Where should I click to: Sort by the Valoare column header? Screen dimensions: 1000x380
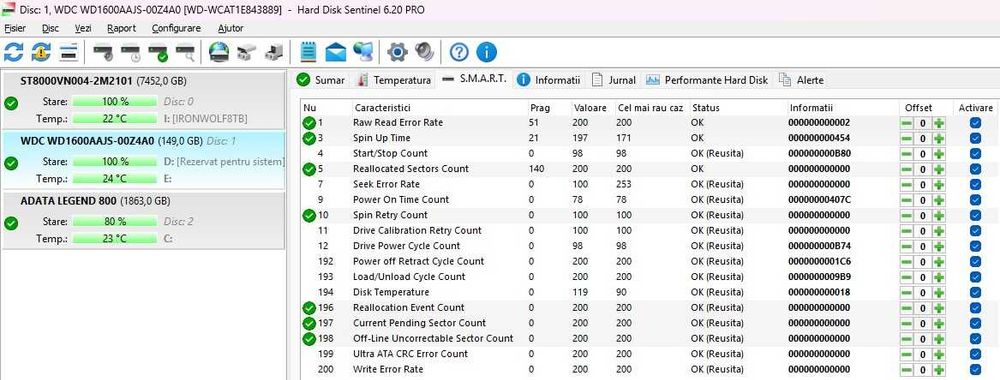592,108
